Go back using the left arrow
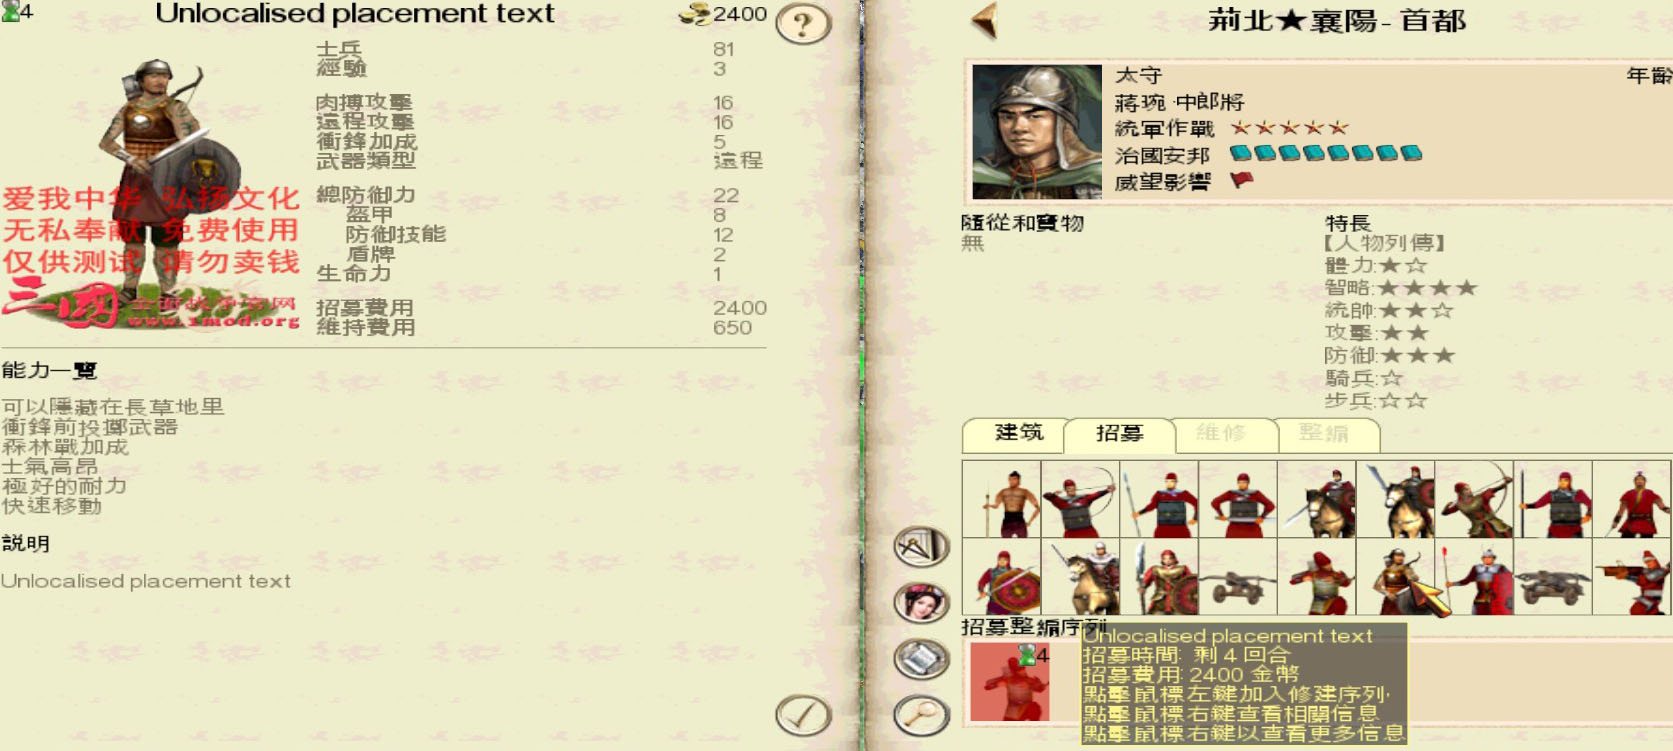Viewport: 1673px width, 751px height. [985, 22]
